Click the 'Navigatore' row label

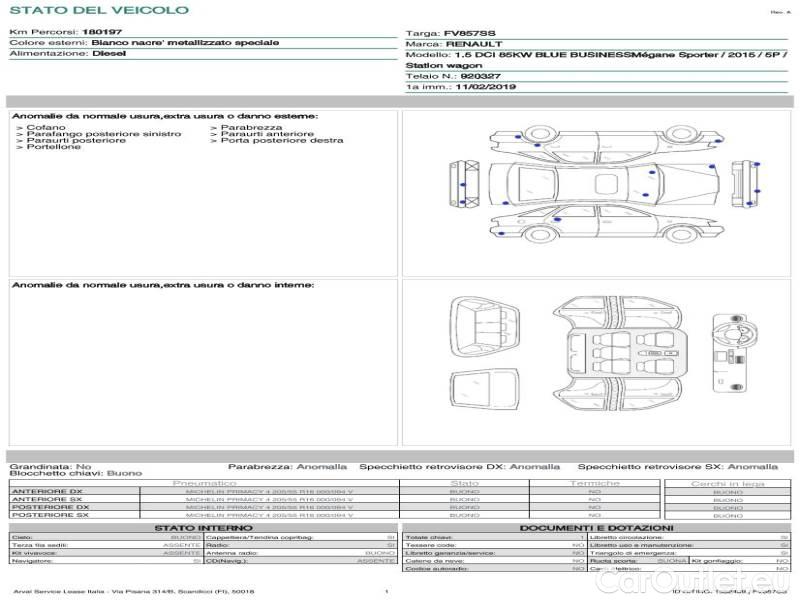(32, 561)
